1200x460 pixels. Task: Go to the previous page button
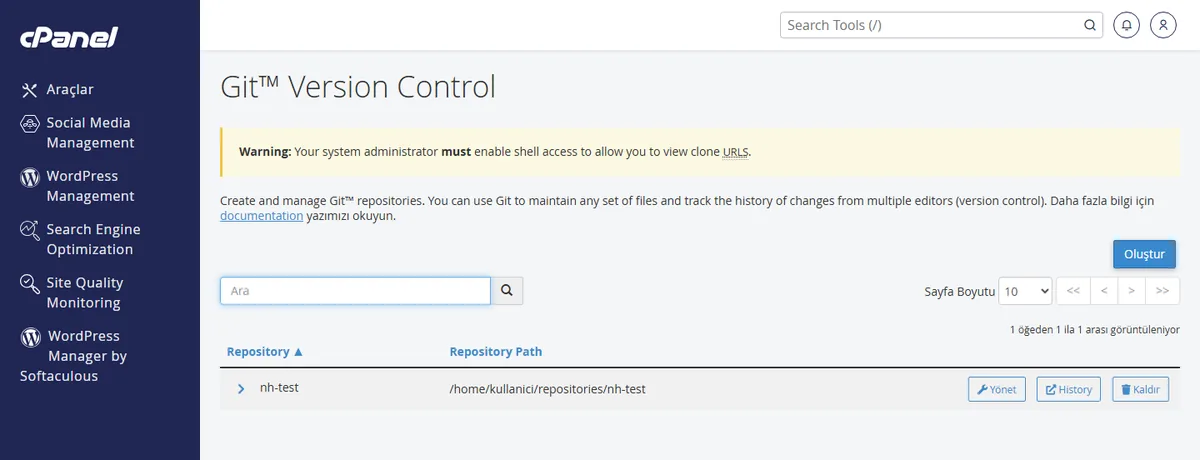[1103, 291]
